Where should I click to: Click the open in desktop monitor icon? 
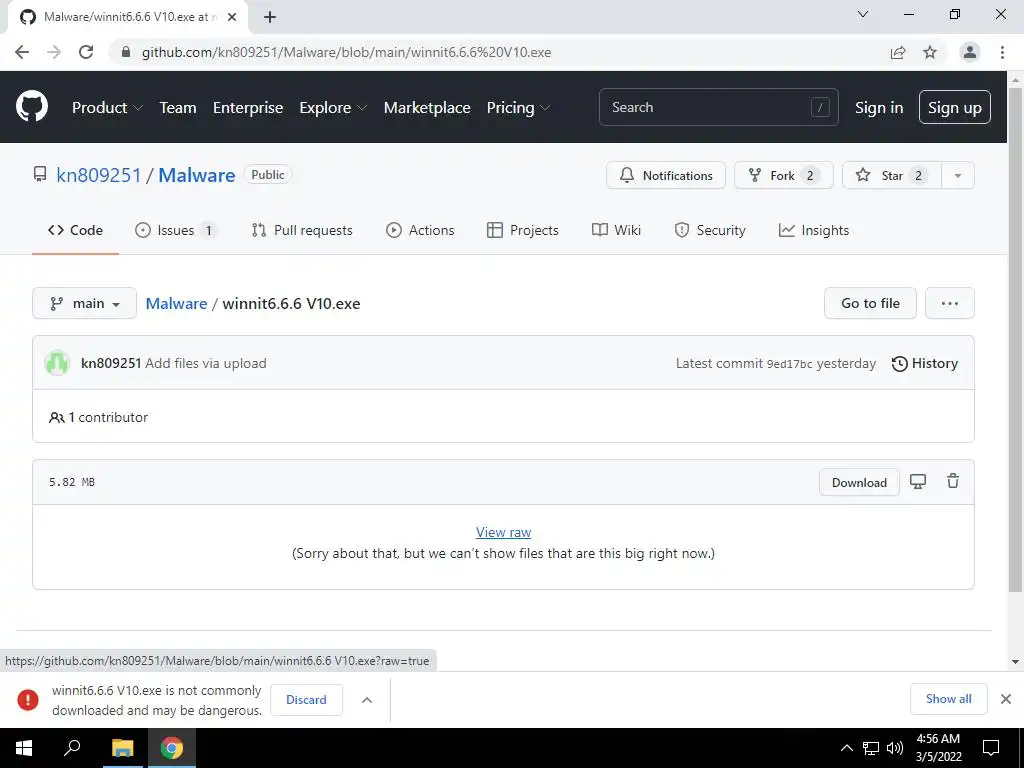tap(918, 482)
